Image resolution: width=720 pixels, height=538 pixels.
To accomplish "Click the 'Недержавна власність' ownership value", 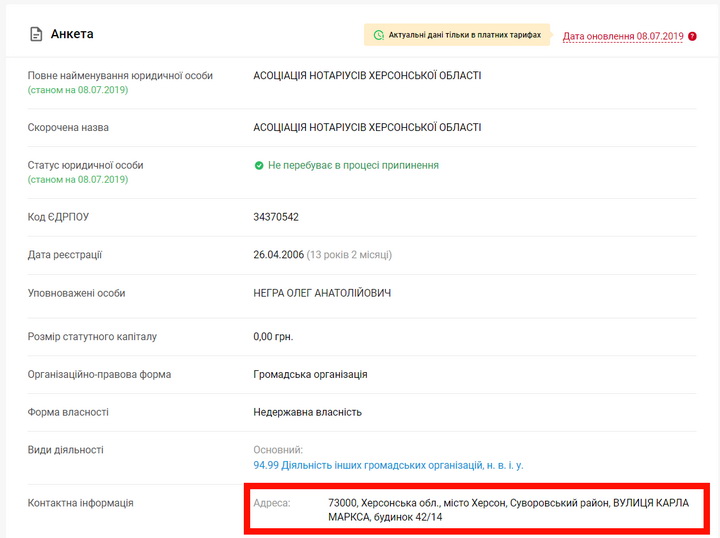I will click(307, 412).
